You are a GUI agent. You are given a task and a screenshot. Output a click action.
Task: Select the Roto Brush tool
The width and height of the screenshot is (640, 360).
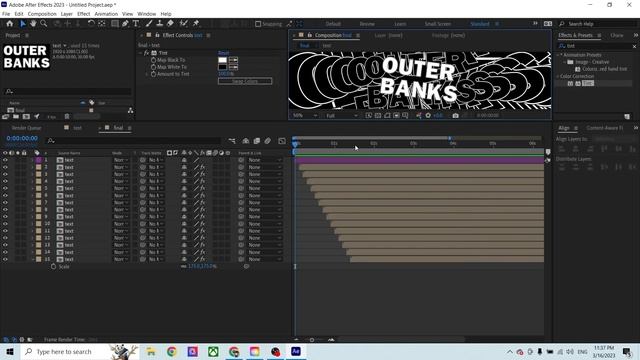point(184,24)
